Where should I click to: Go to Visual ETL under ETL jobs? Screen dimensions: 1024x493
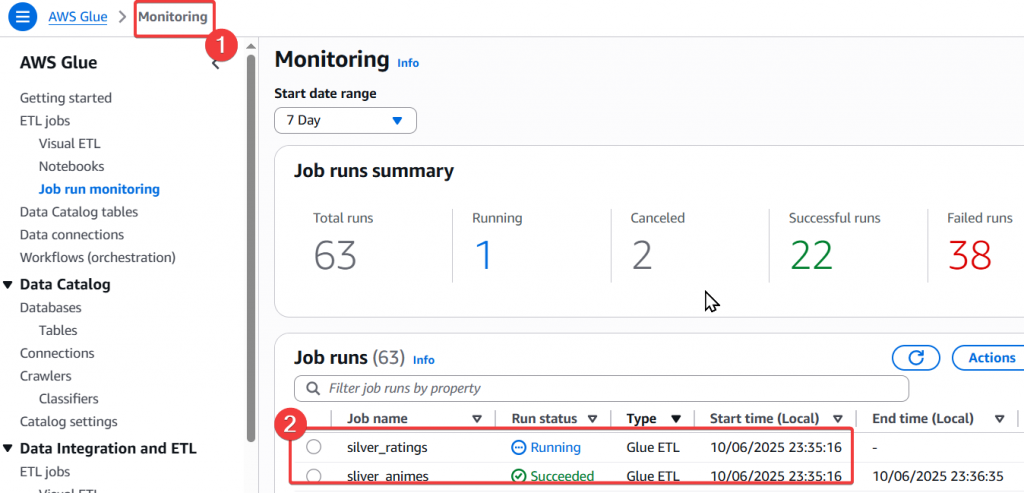pyautogui.click(x=70, y=144)
